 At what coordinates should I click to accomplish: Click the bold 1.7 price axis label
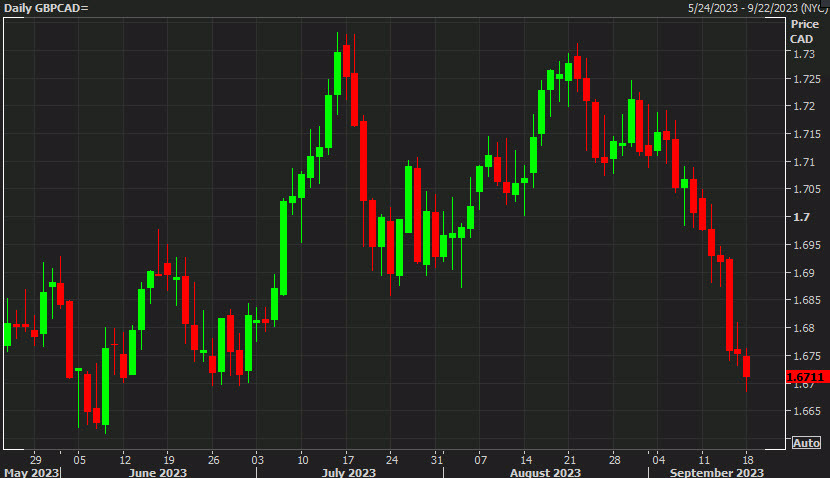(x=801, y=217)
